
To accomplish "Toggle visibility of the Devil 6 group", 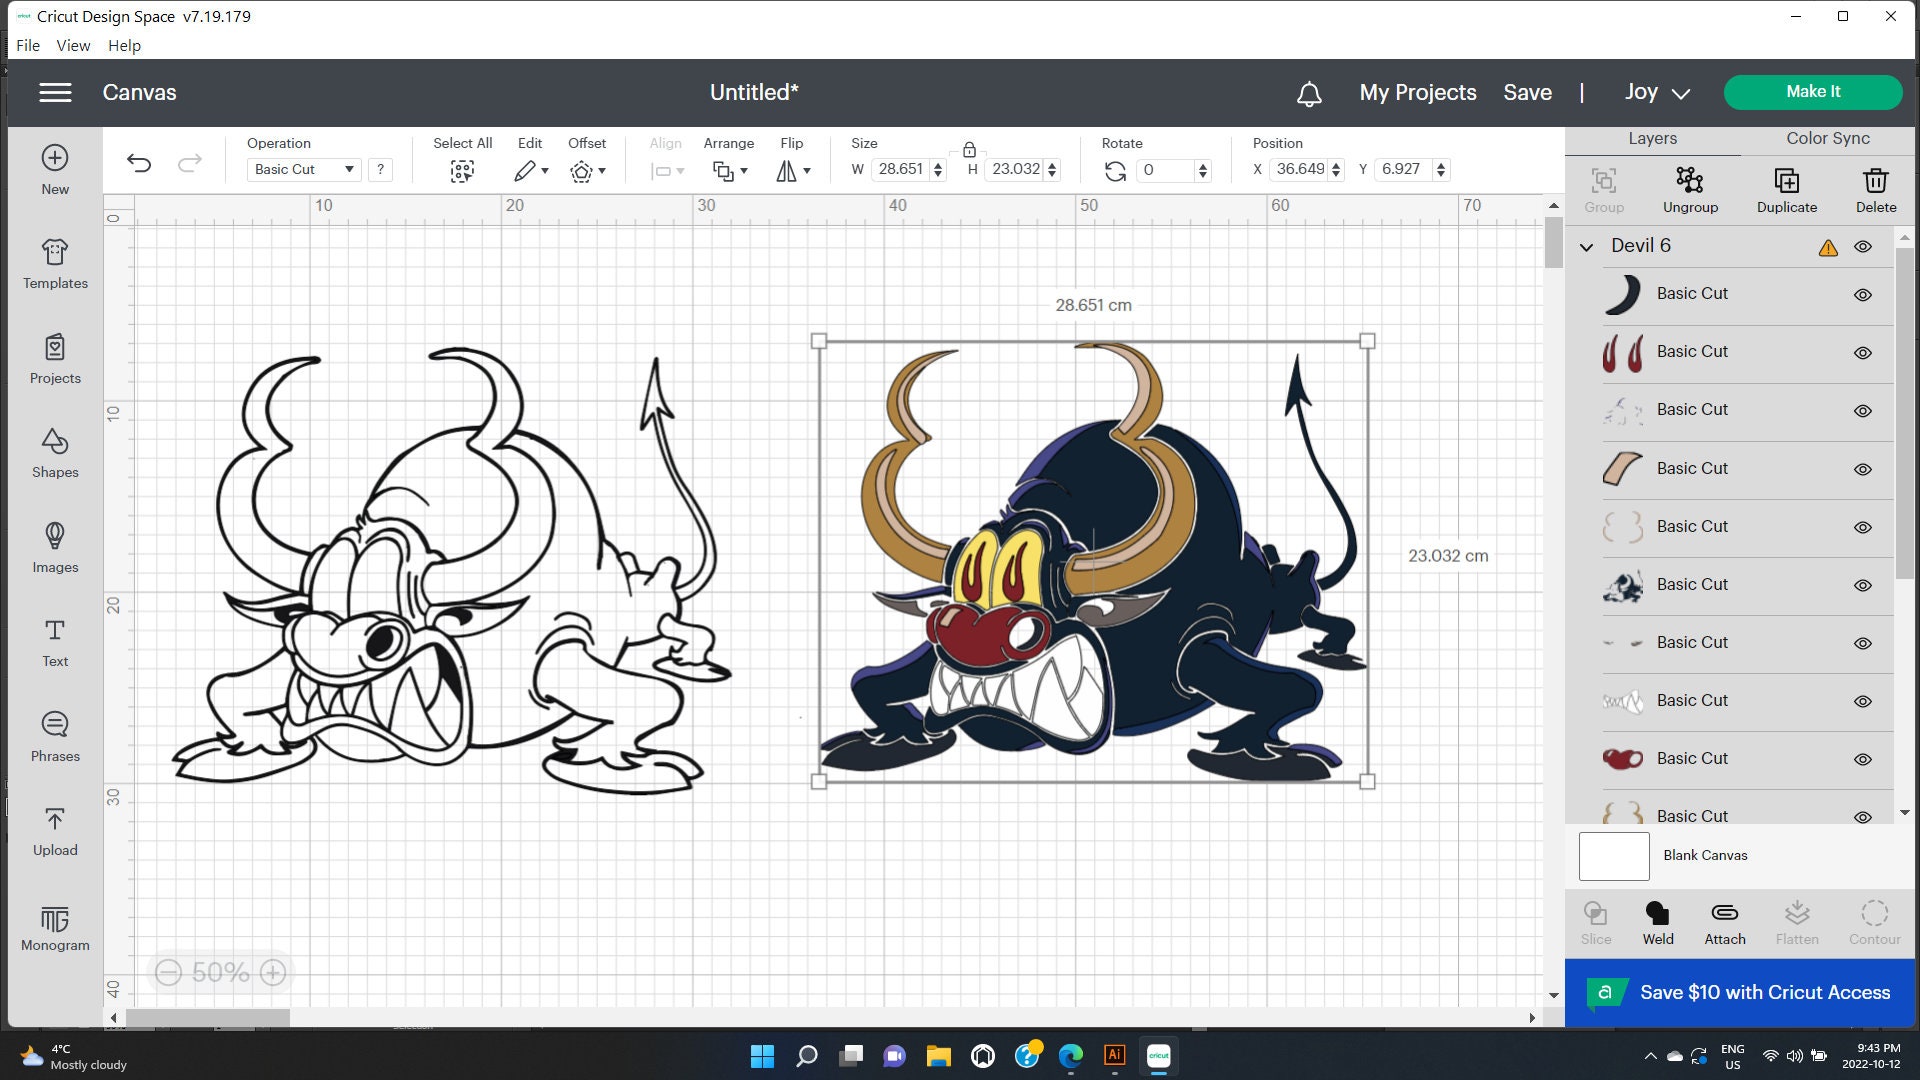I will [x=1863, y=247].
